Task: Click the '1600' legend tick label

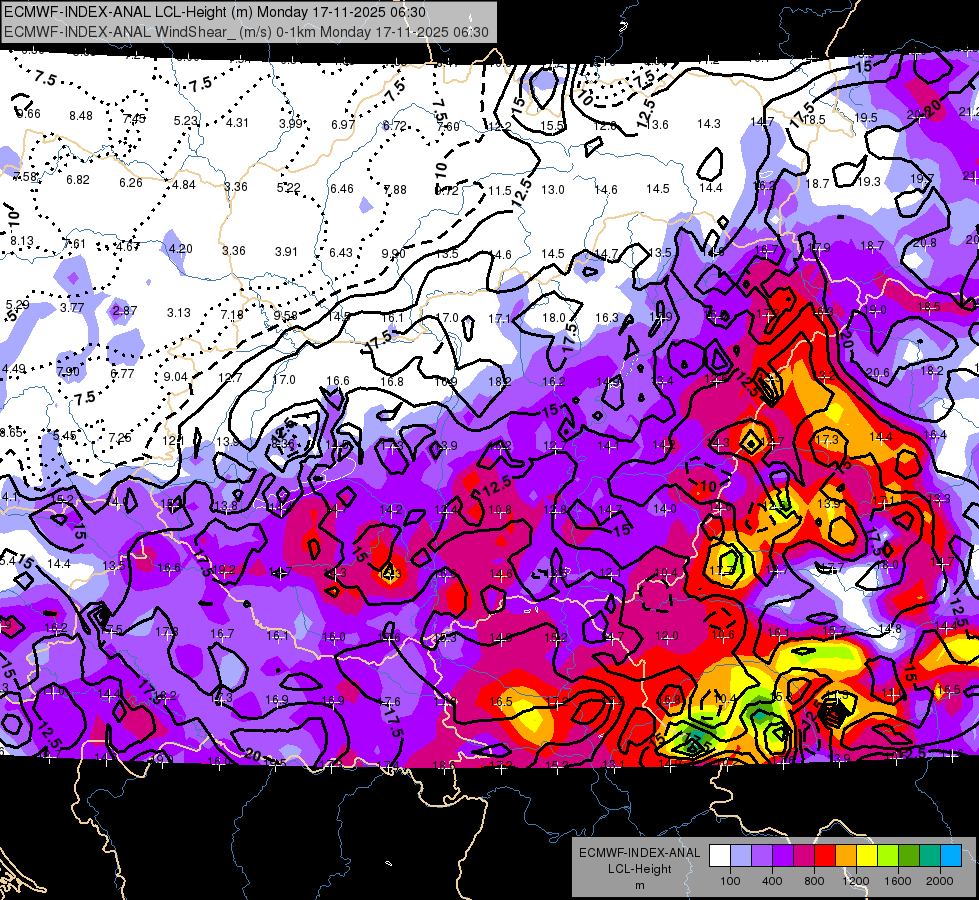Action: tap(898, 881)
